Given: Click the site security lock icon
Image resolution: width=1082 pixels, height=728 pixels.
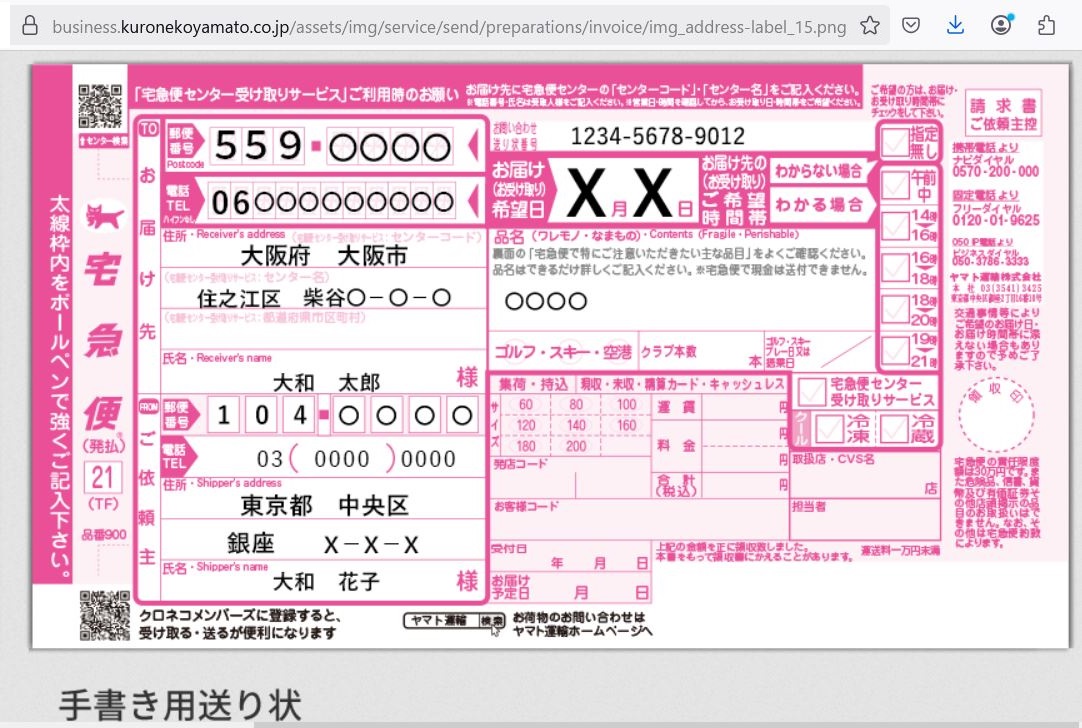Looking at the screenshot, I should pyautogui.click(x=30, y=26).
